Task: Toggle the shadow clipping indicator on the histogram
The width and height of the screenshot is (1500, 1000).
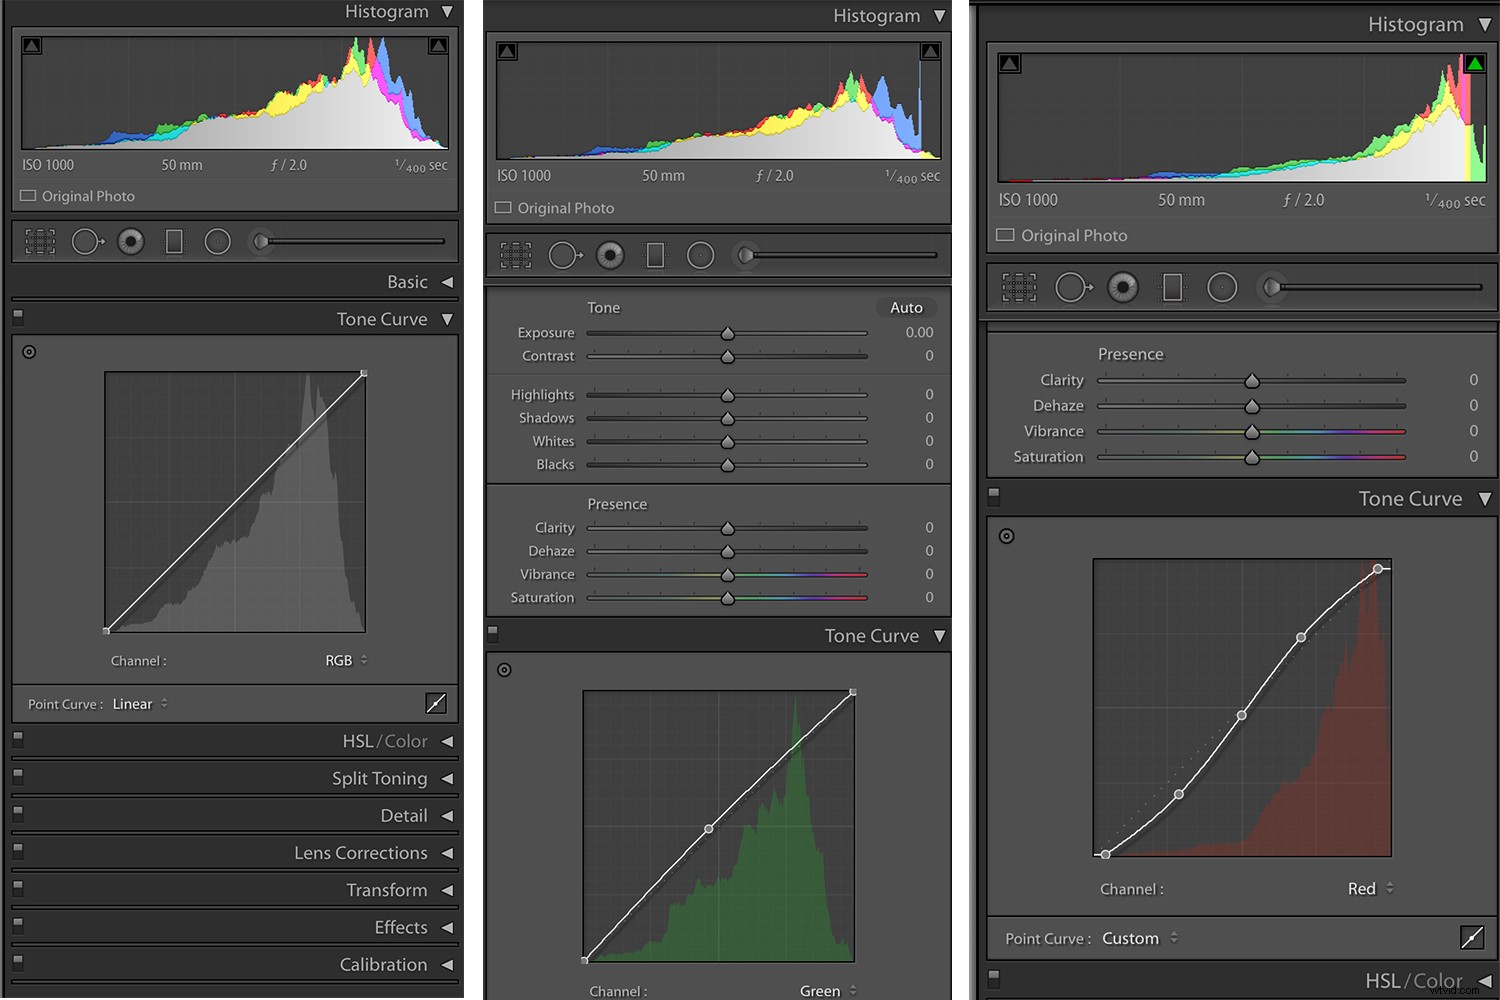Action: [x=32, y=46]
